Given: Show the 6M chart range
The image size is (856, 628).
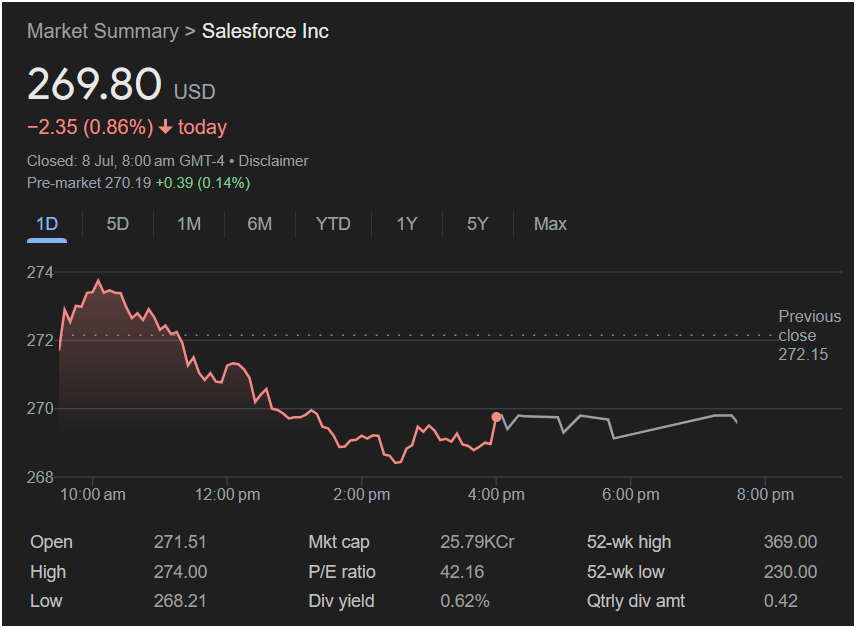Looking at the screenshot, I should (259, 224).
